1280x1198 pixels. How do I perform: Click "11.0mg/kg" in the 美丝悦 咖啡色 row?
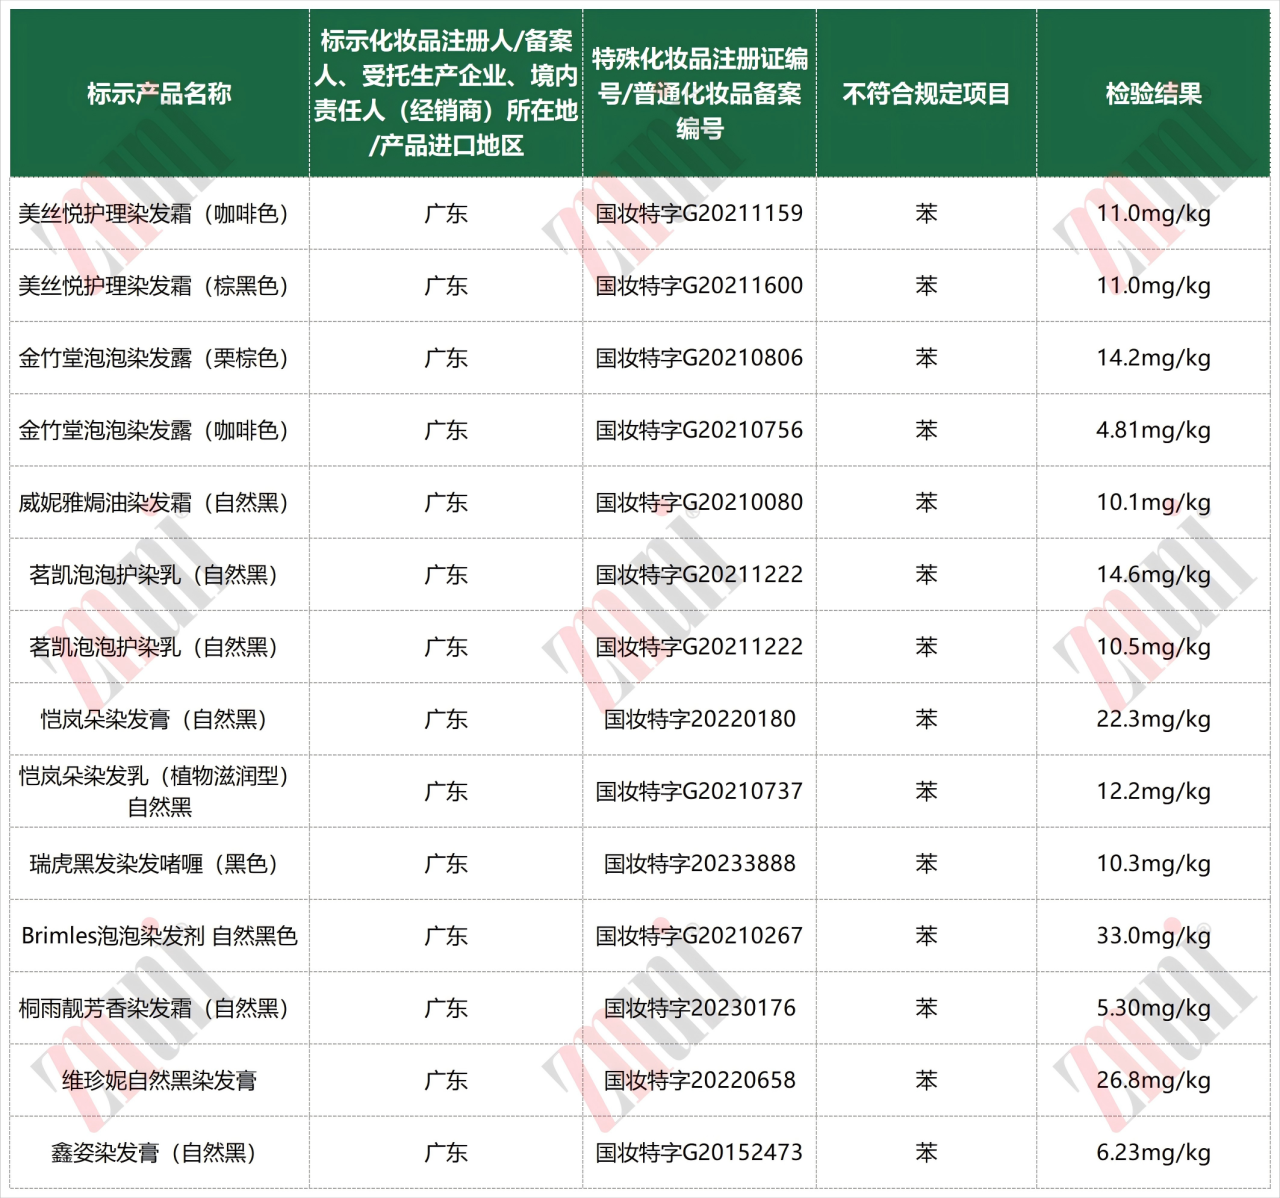click(x=1153, y=214)
